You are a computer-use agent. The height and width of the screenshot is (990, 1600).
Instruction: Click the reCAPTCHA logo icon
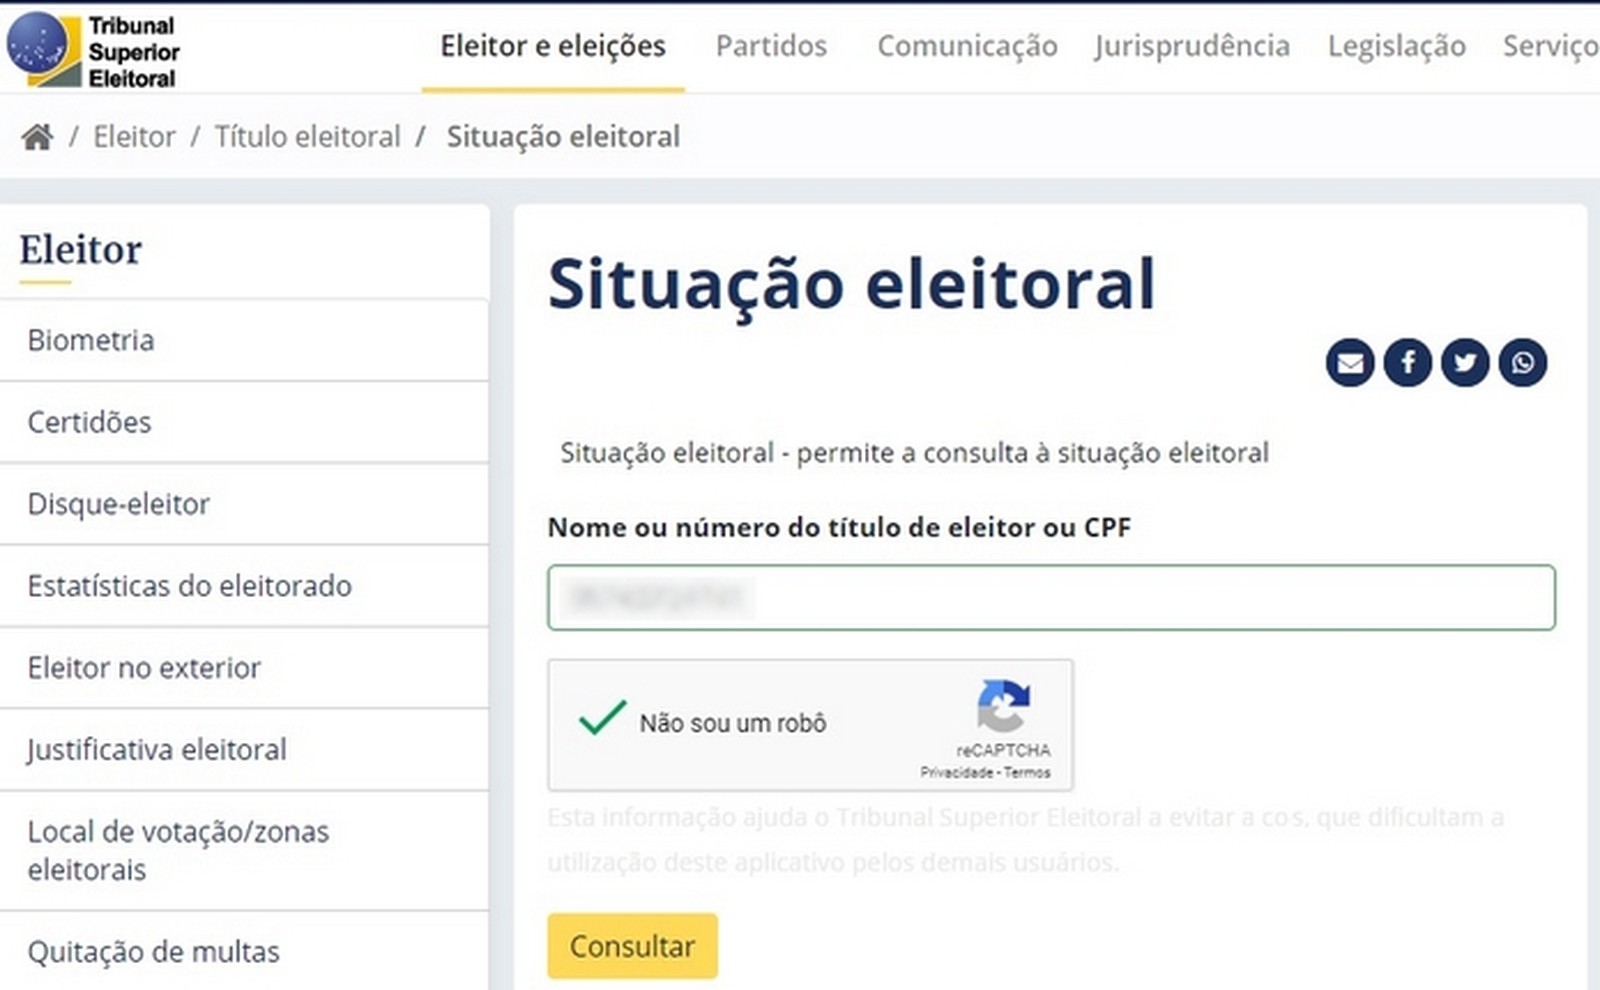1003,706
